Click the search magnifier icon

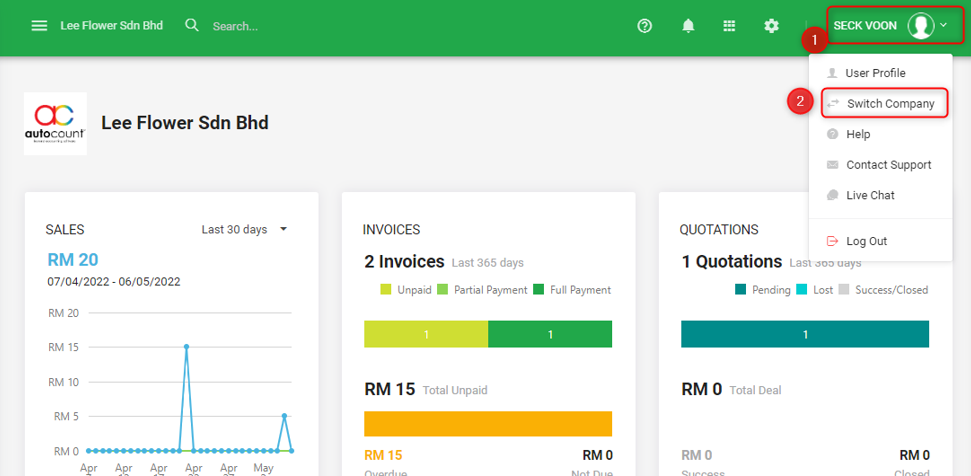[192, 25]
